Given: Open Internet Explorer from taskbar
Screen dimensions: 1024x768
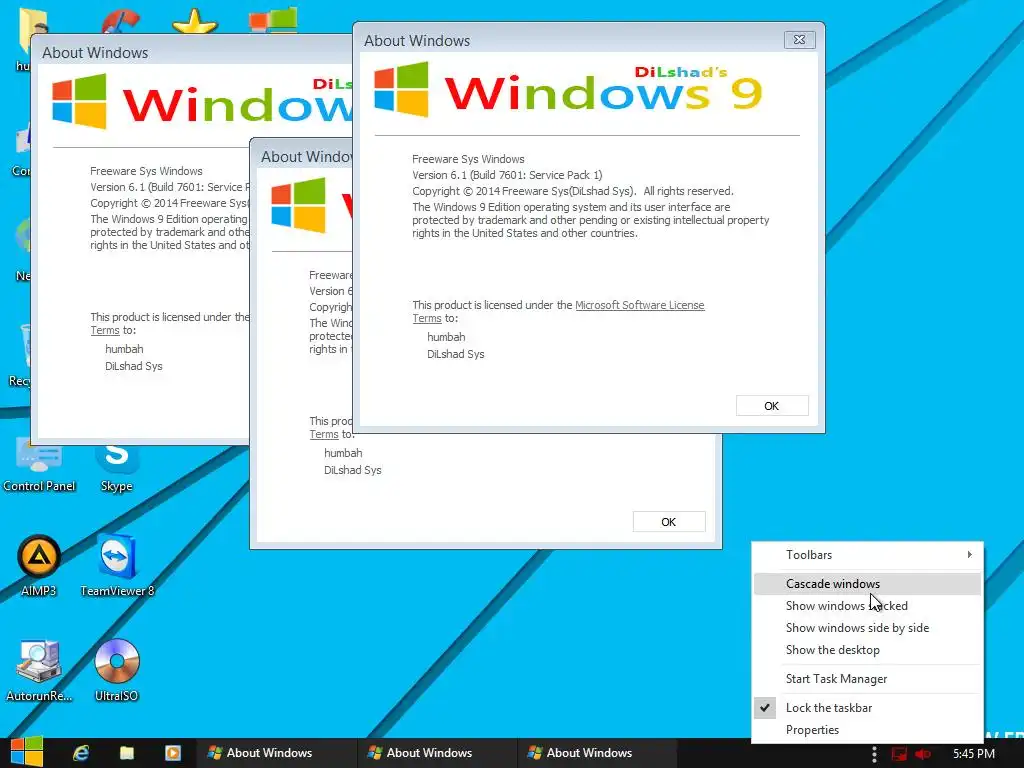Looking at the screenshot, I should (x=81, y=753).
